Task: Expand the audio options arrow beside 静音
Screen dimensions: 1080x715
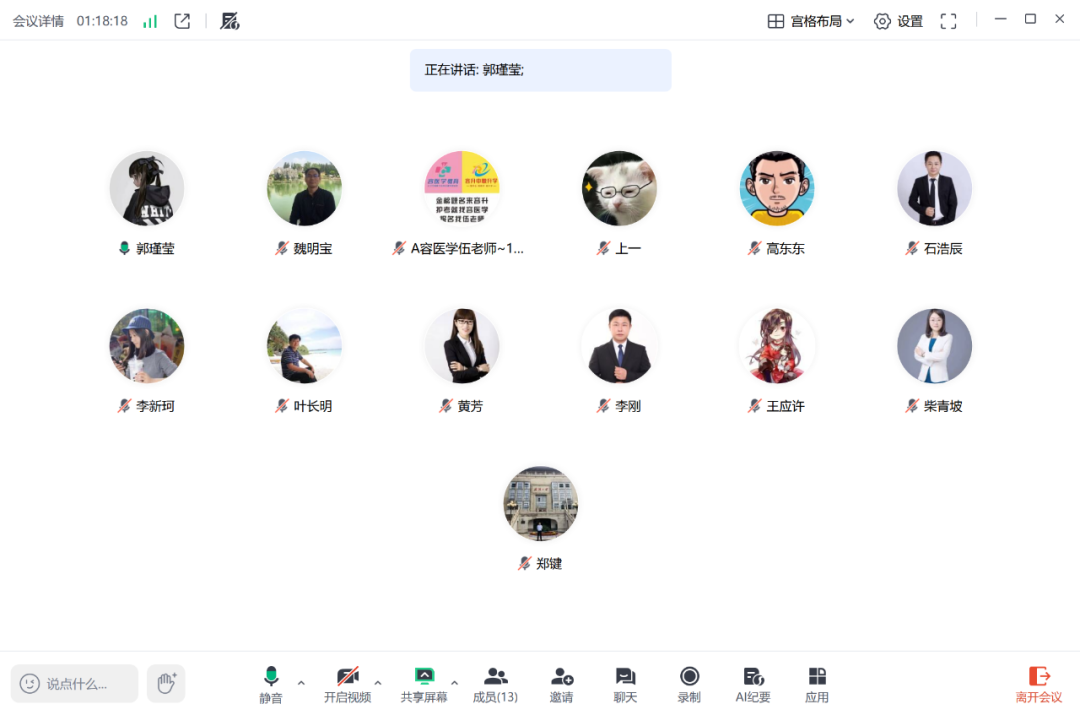Action: (x=301, y=683)
